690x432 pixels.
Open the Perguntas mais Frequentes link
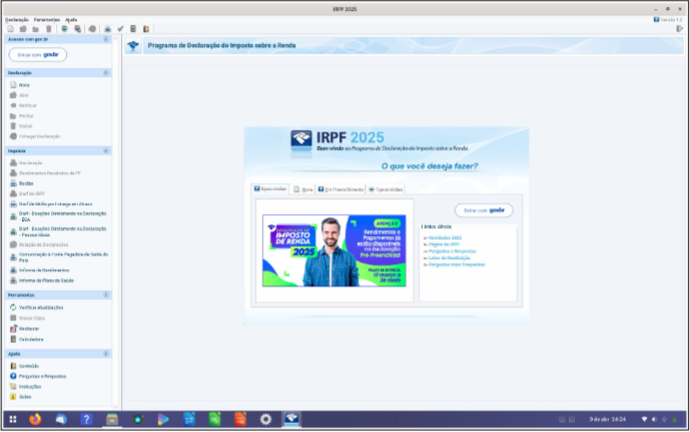coord(456,265)
